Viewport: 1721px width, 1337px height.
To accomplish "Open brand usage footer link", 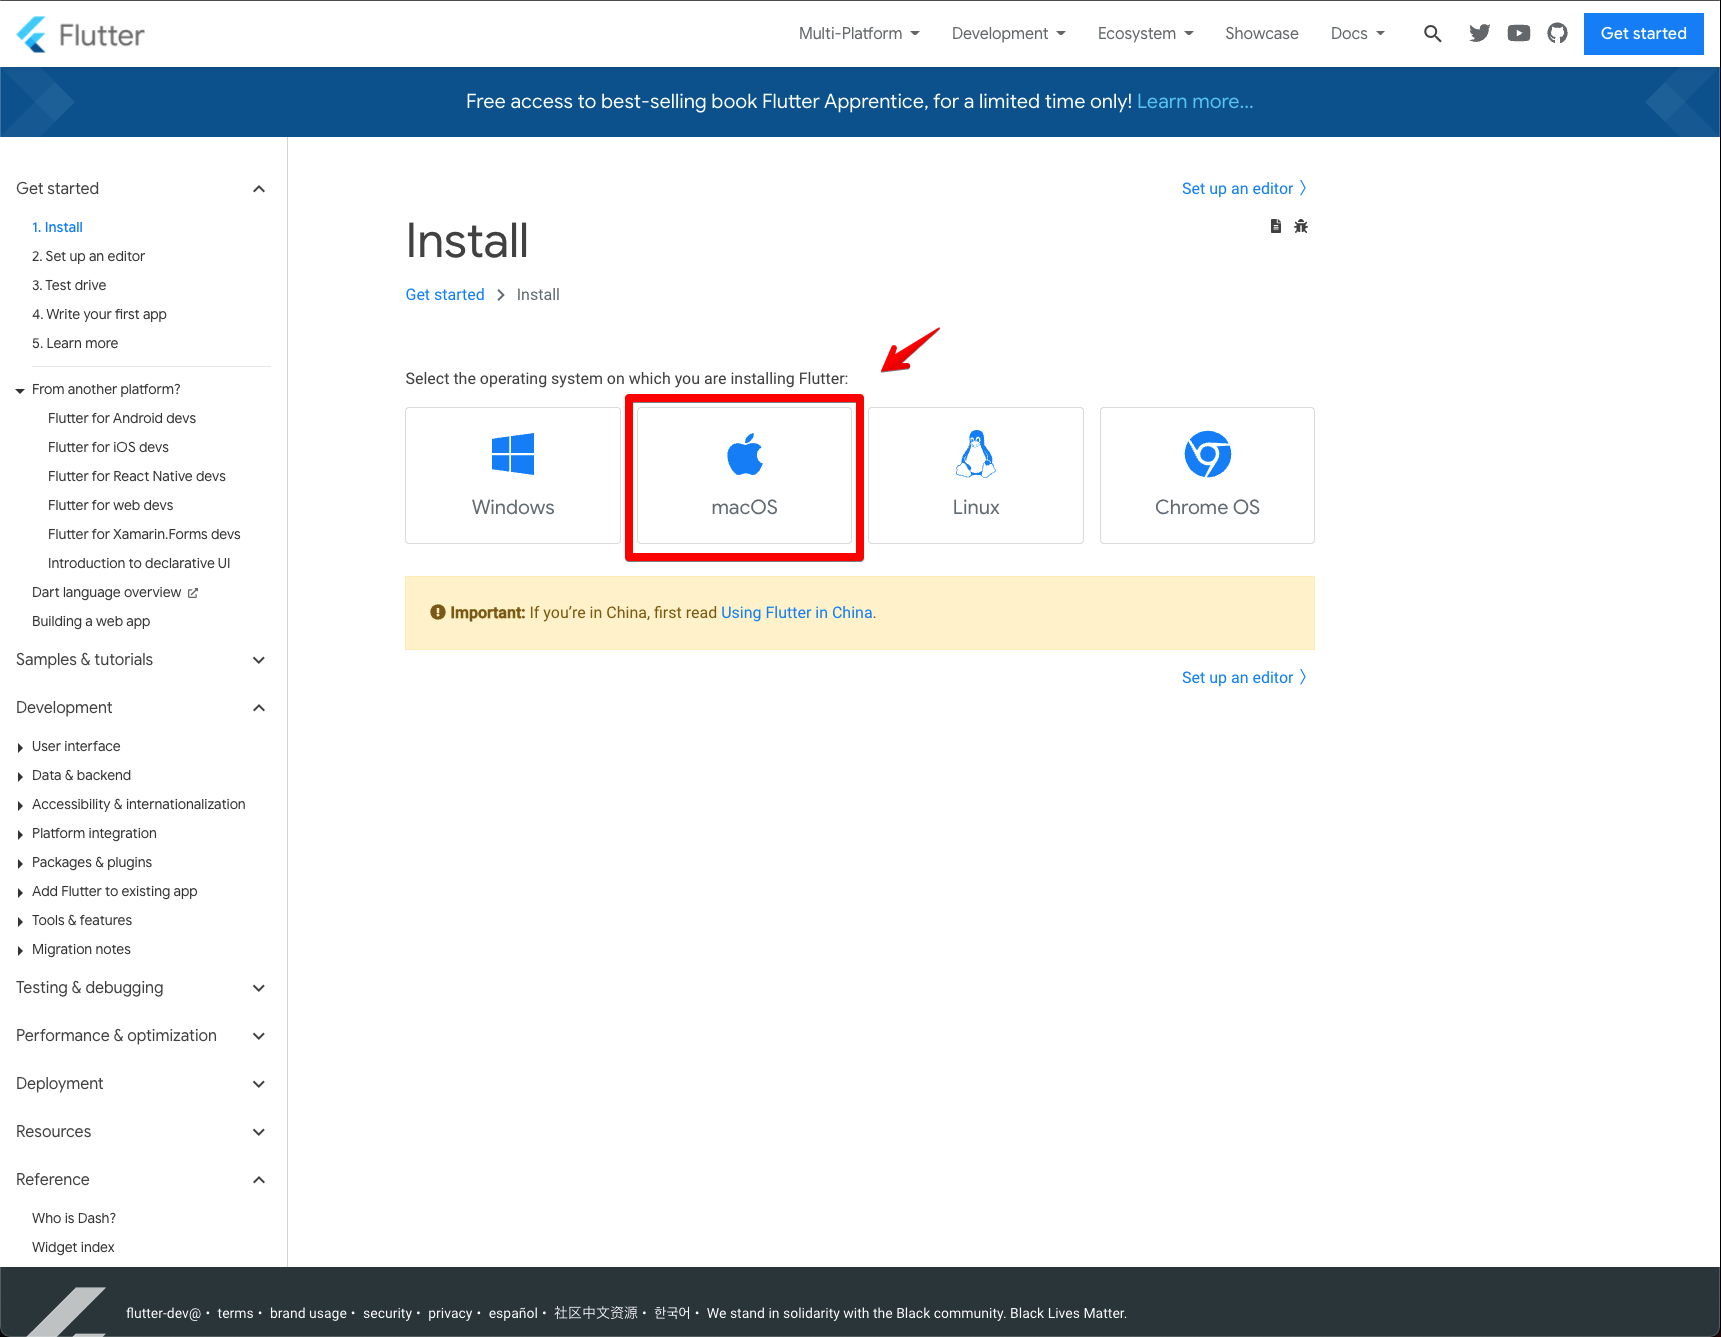I will click(x=308, y=1313).
